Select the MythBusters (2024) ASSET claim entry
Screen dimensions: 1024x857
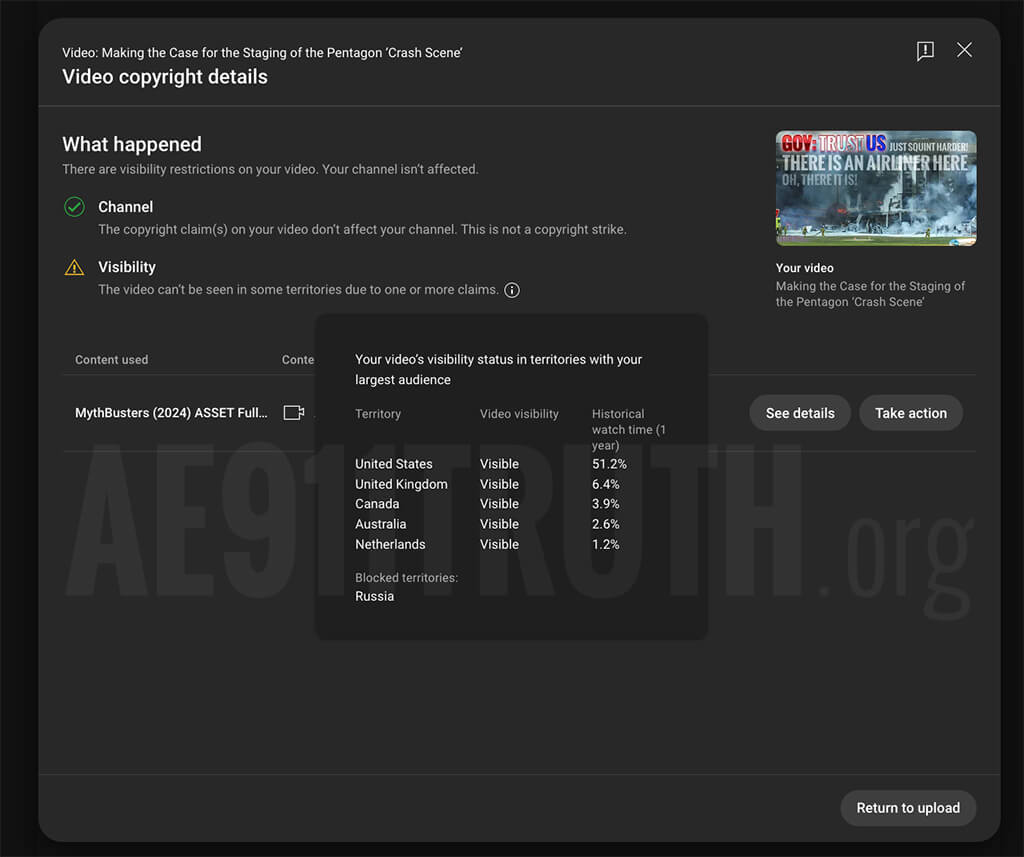(171, 413)
